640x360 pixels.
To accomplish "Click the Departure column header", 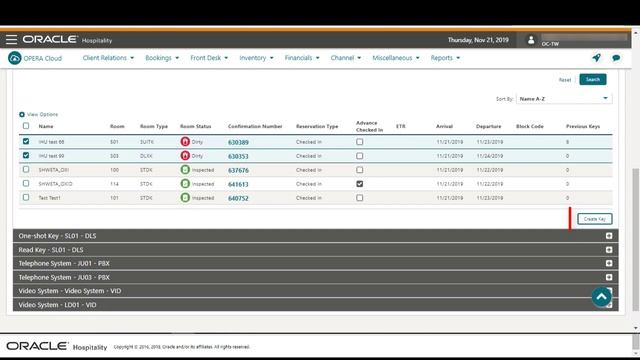I will [488, 126].
